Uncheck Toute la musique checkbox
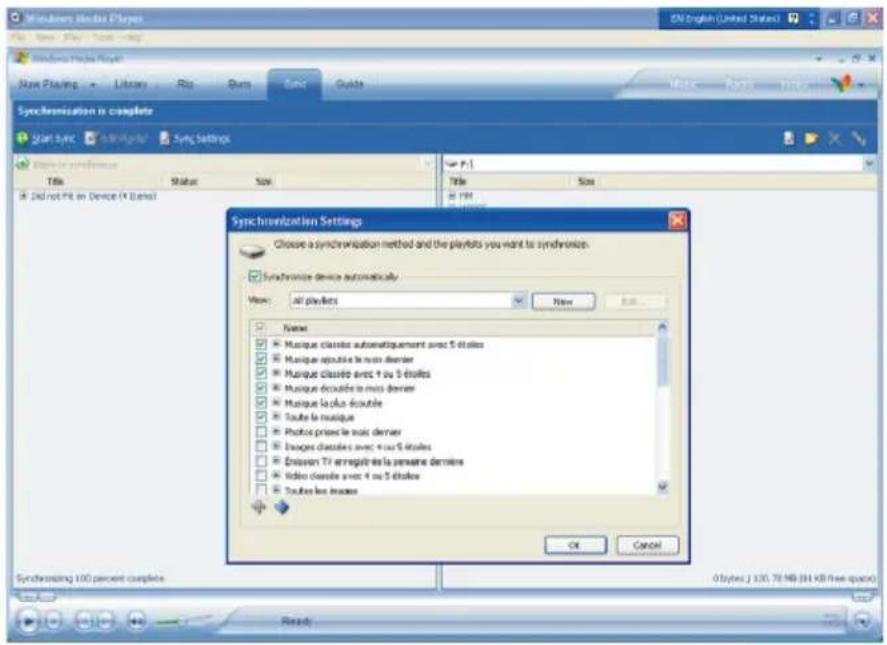Screen dimensions: 887x645 click(x=261, y=417)
